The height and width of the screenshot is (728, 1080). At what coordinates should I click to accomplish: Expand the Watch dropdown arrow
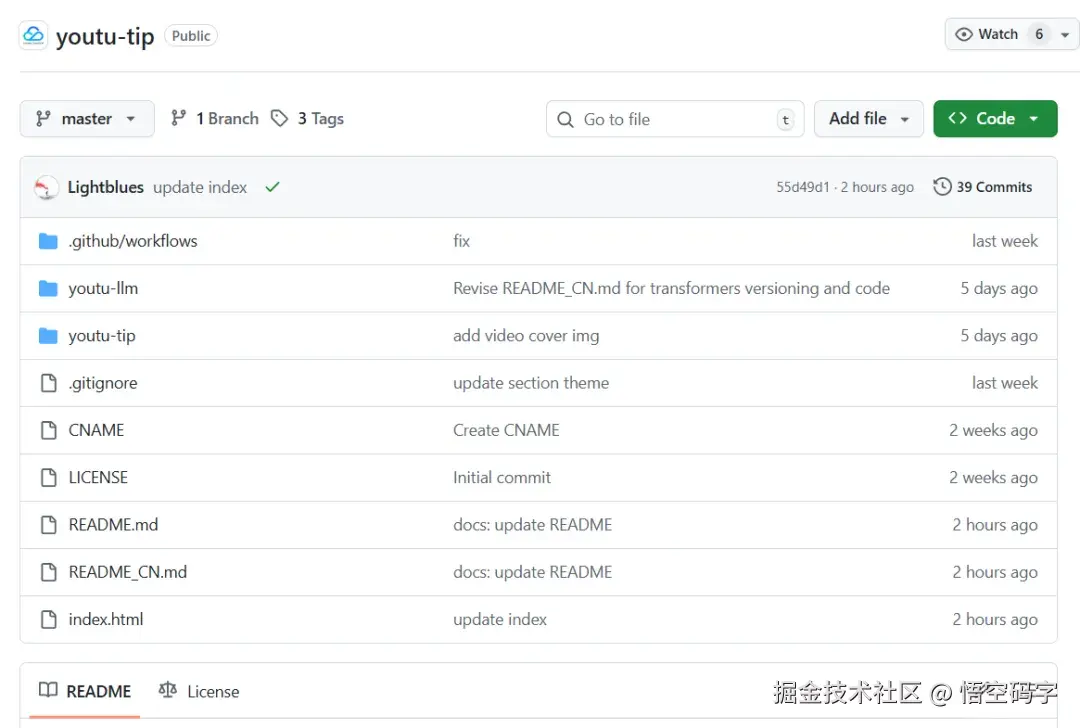point(1065,35)
